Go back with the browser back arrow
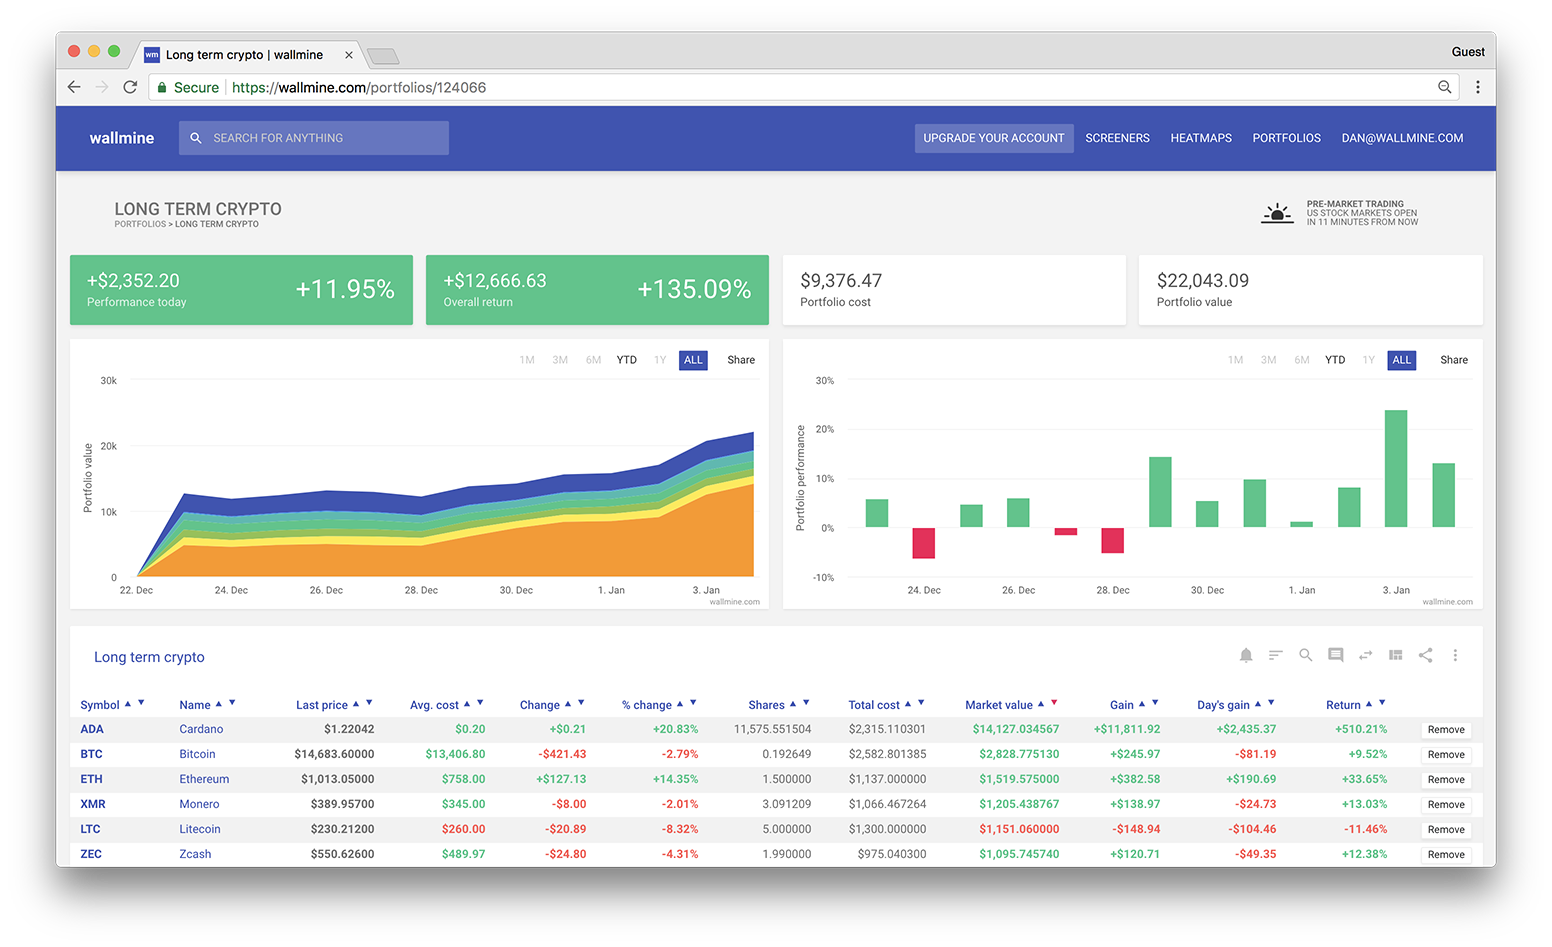The image size is (1552, 947). [74, 87]
